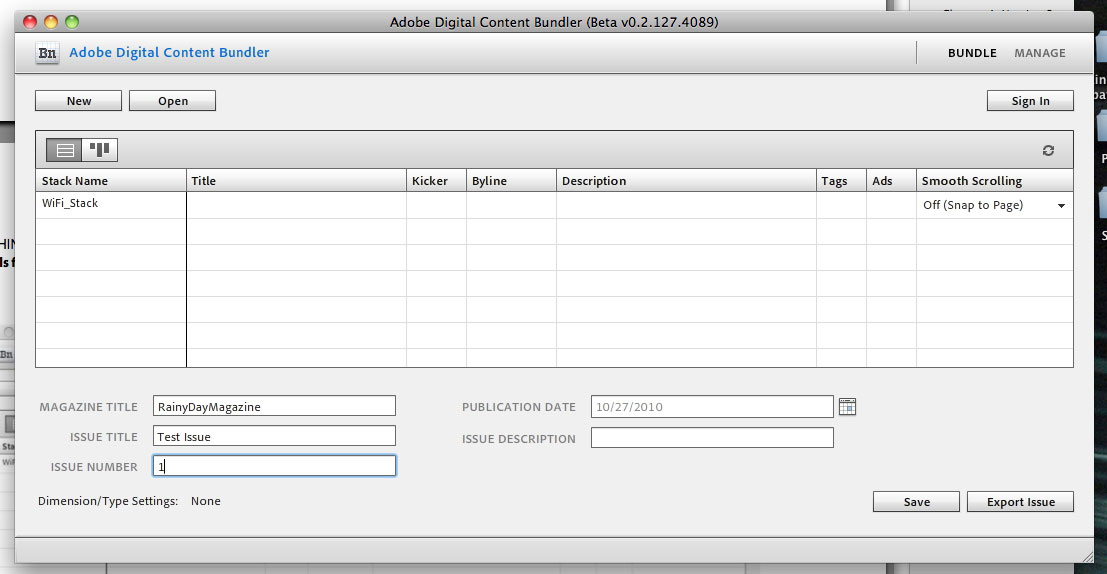The height and width of the screenshot is (574, 1107).
Task: Click the Kicker column header
Action: point(436,181)
